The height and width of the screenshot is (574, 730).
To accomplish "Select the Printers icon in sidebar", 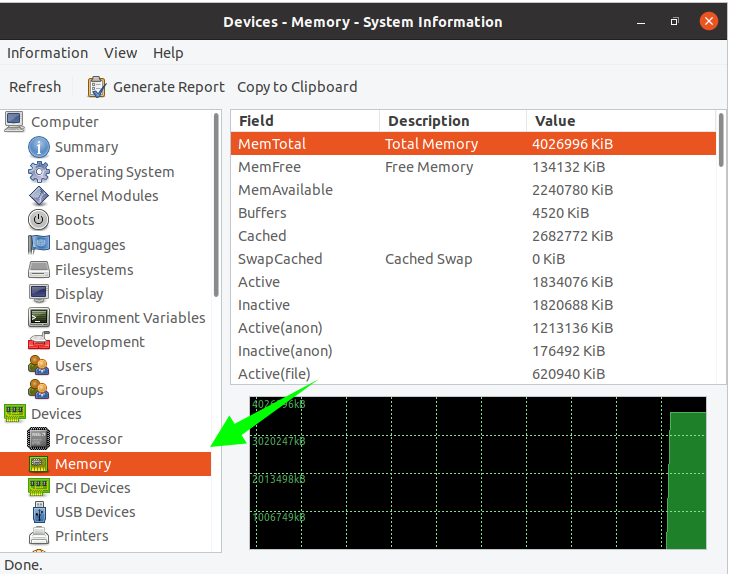I will [x=39, y=536].
